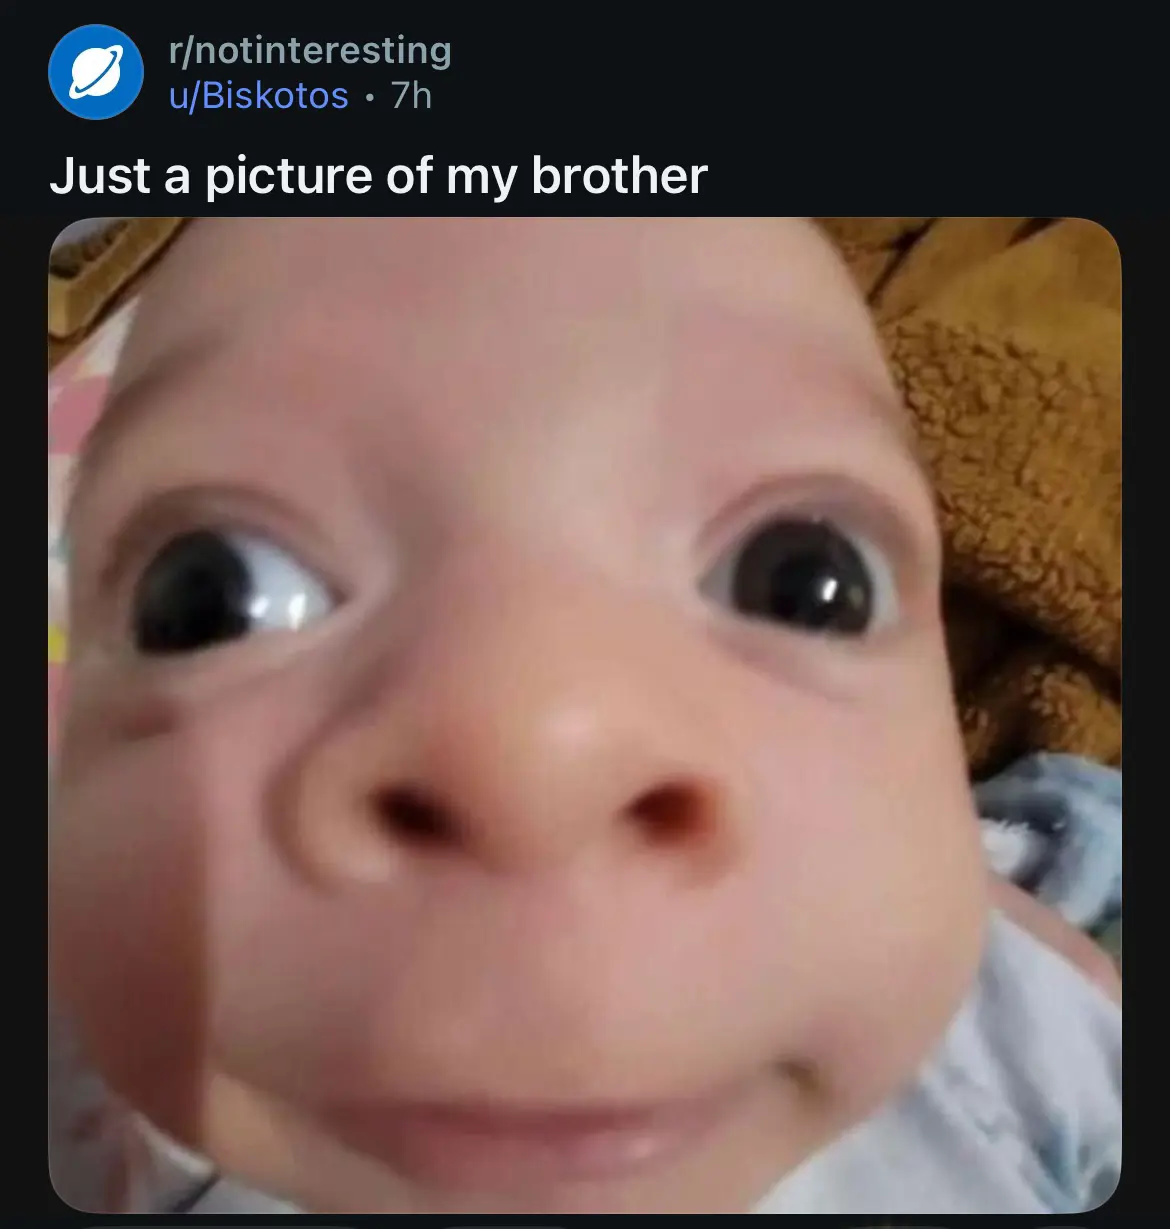Click the dot separator before the 7h timestamp
Screen dimensions: 1170x1229
coord(370,97)
